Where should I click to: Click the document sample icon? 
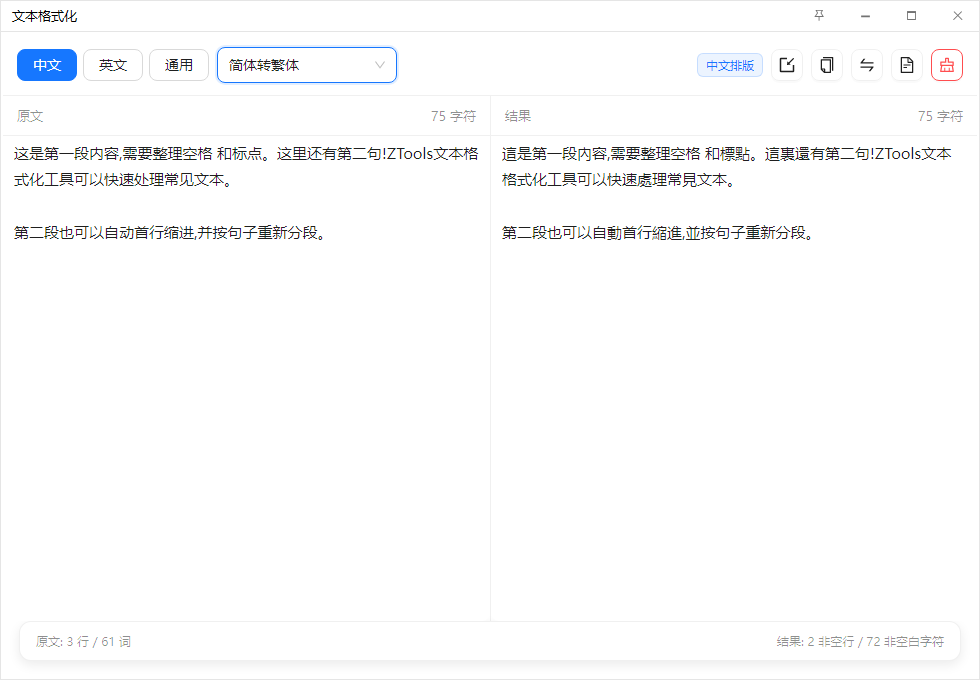coord(907,65)
